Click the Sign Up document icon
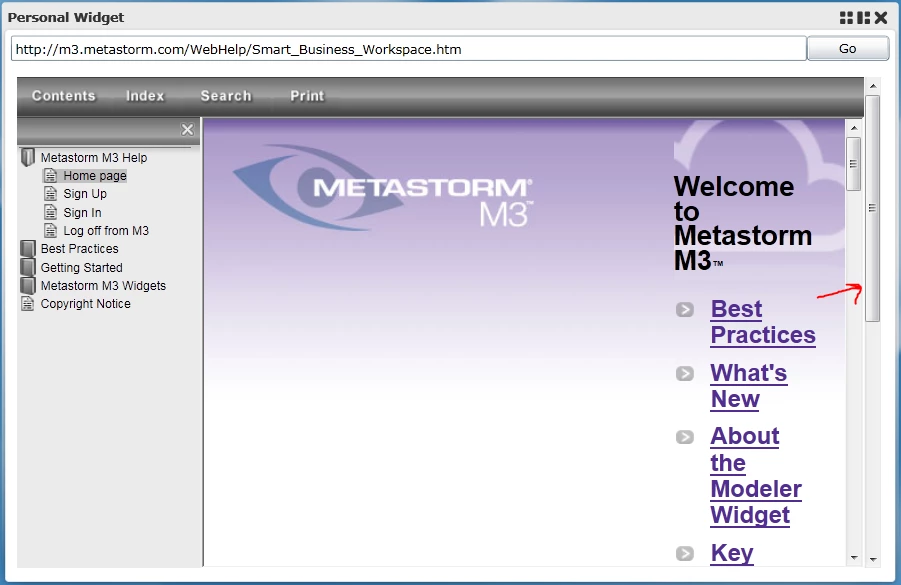 tap(51, 194)
